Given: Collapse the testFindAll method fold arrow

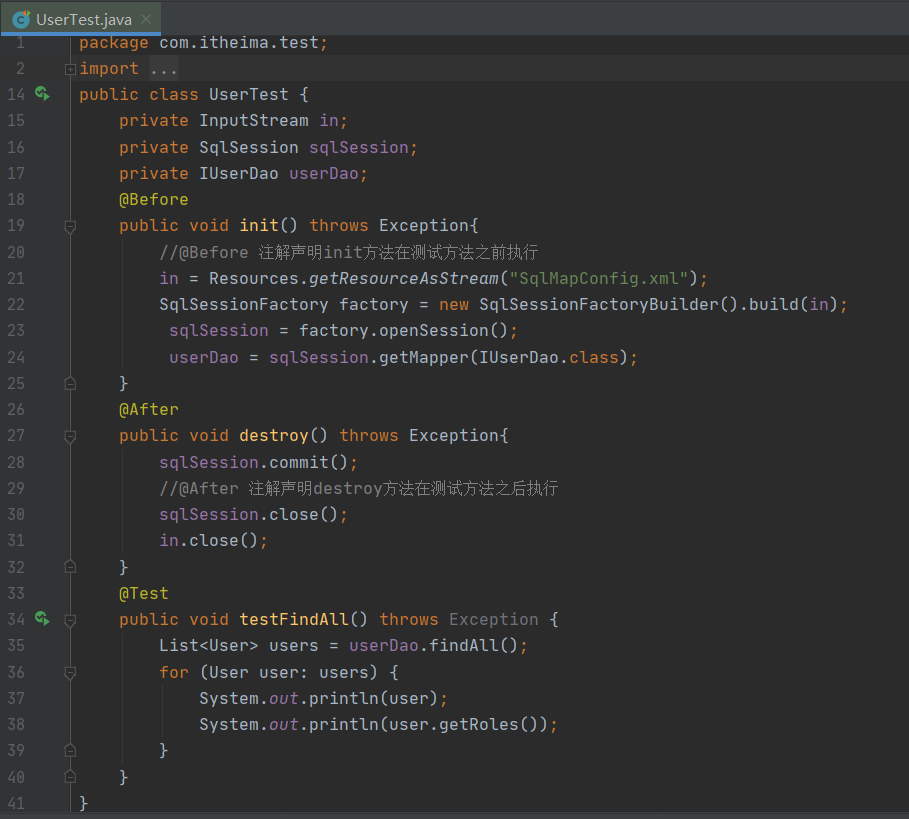Looking at the screenshot, I should tap(70, 621).
